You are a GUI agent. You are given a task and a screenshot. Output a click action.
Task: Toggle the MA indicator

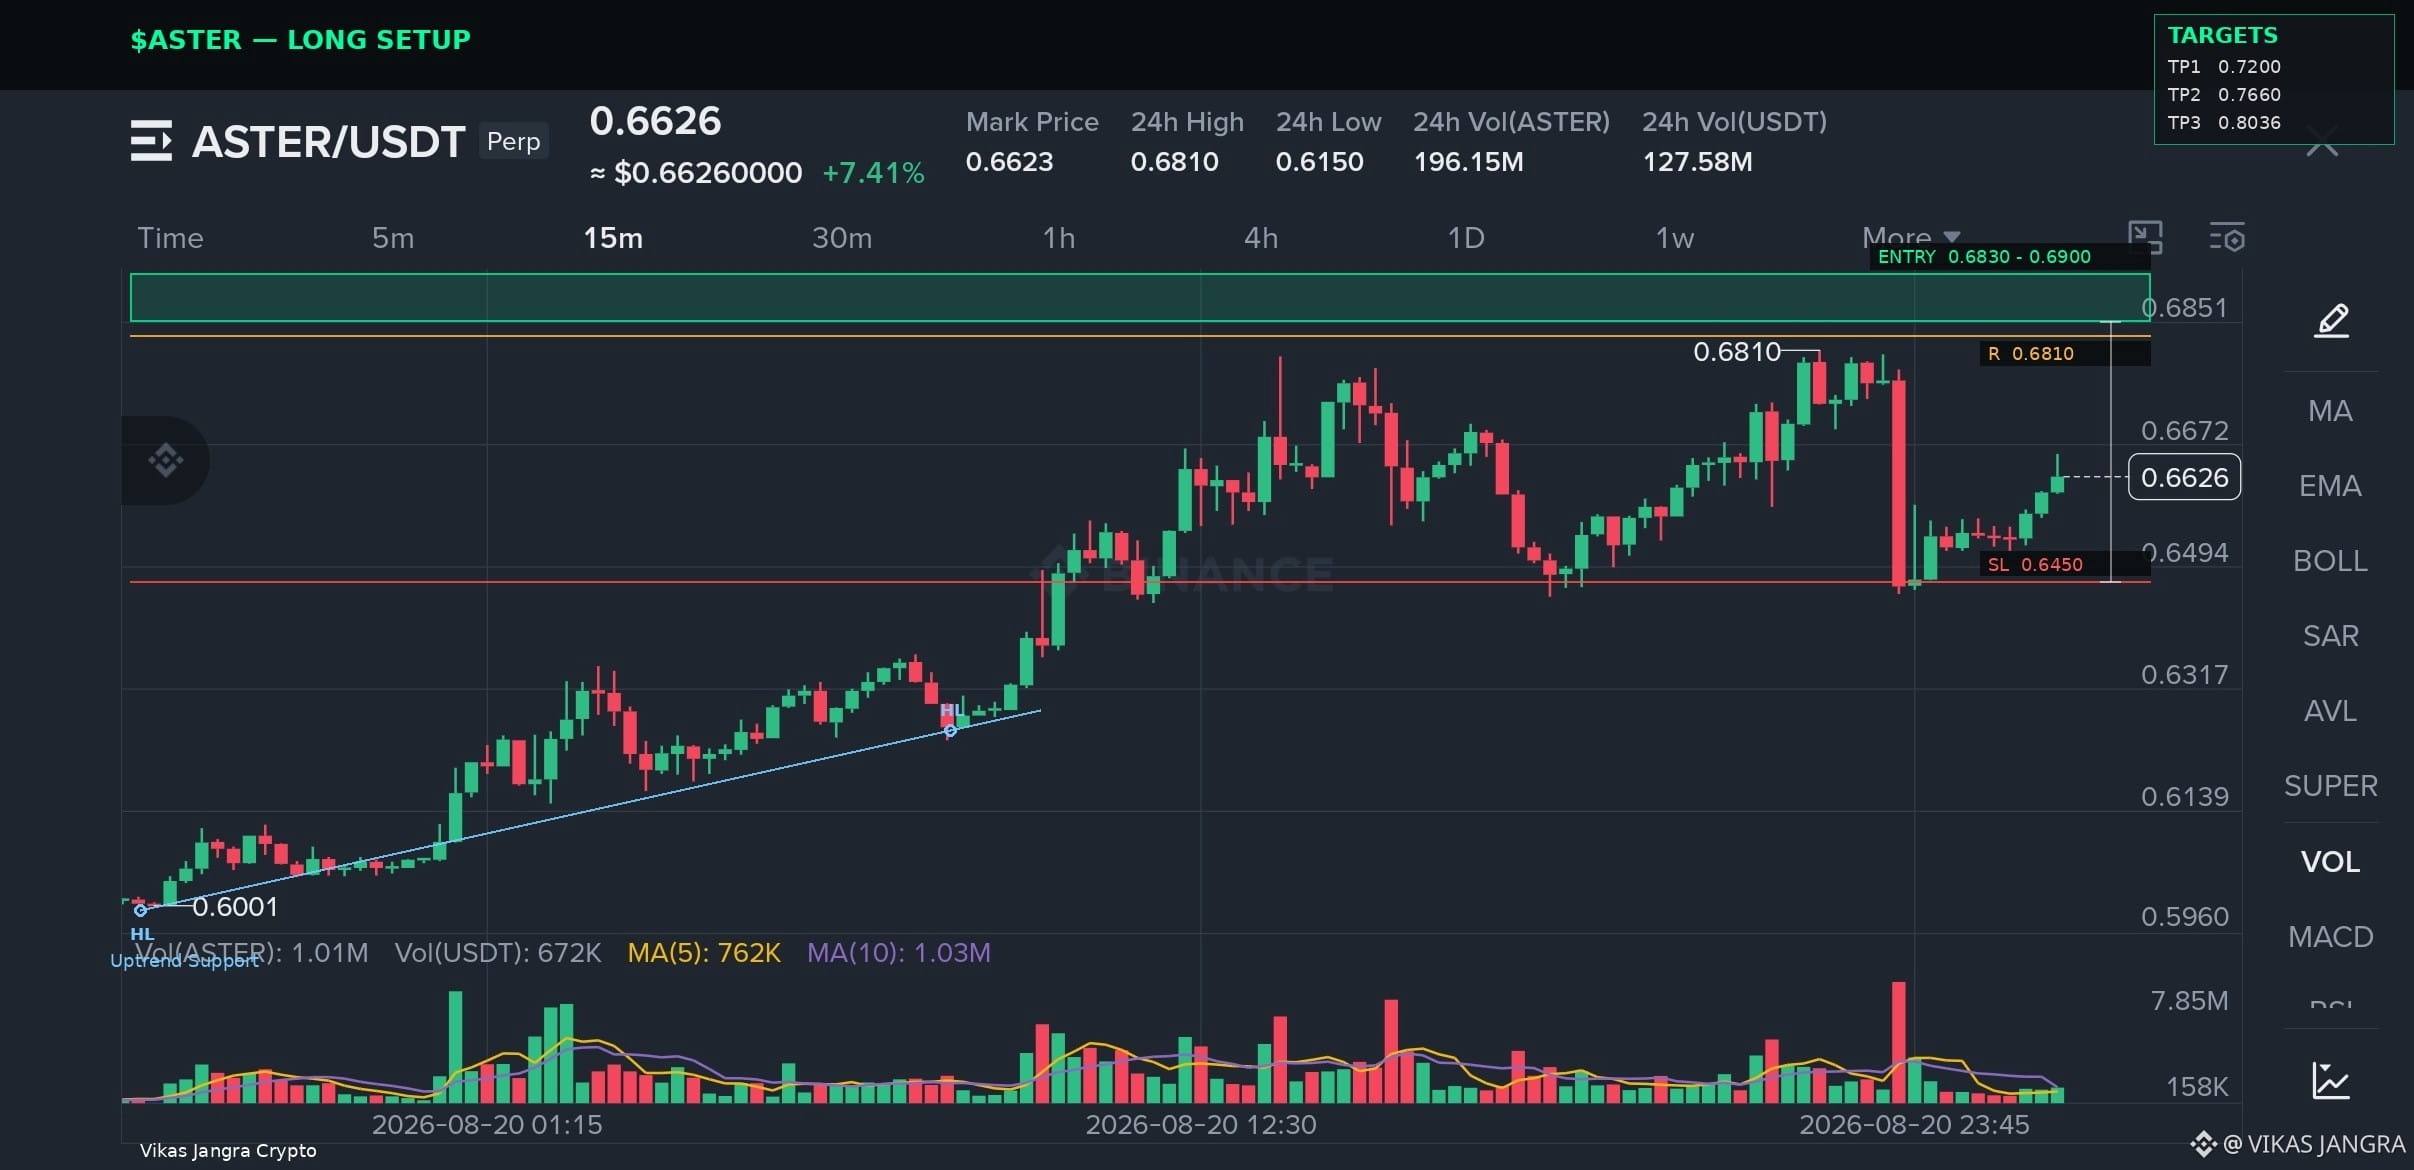click(2330, 411)
